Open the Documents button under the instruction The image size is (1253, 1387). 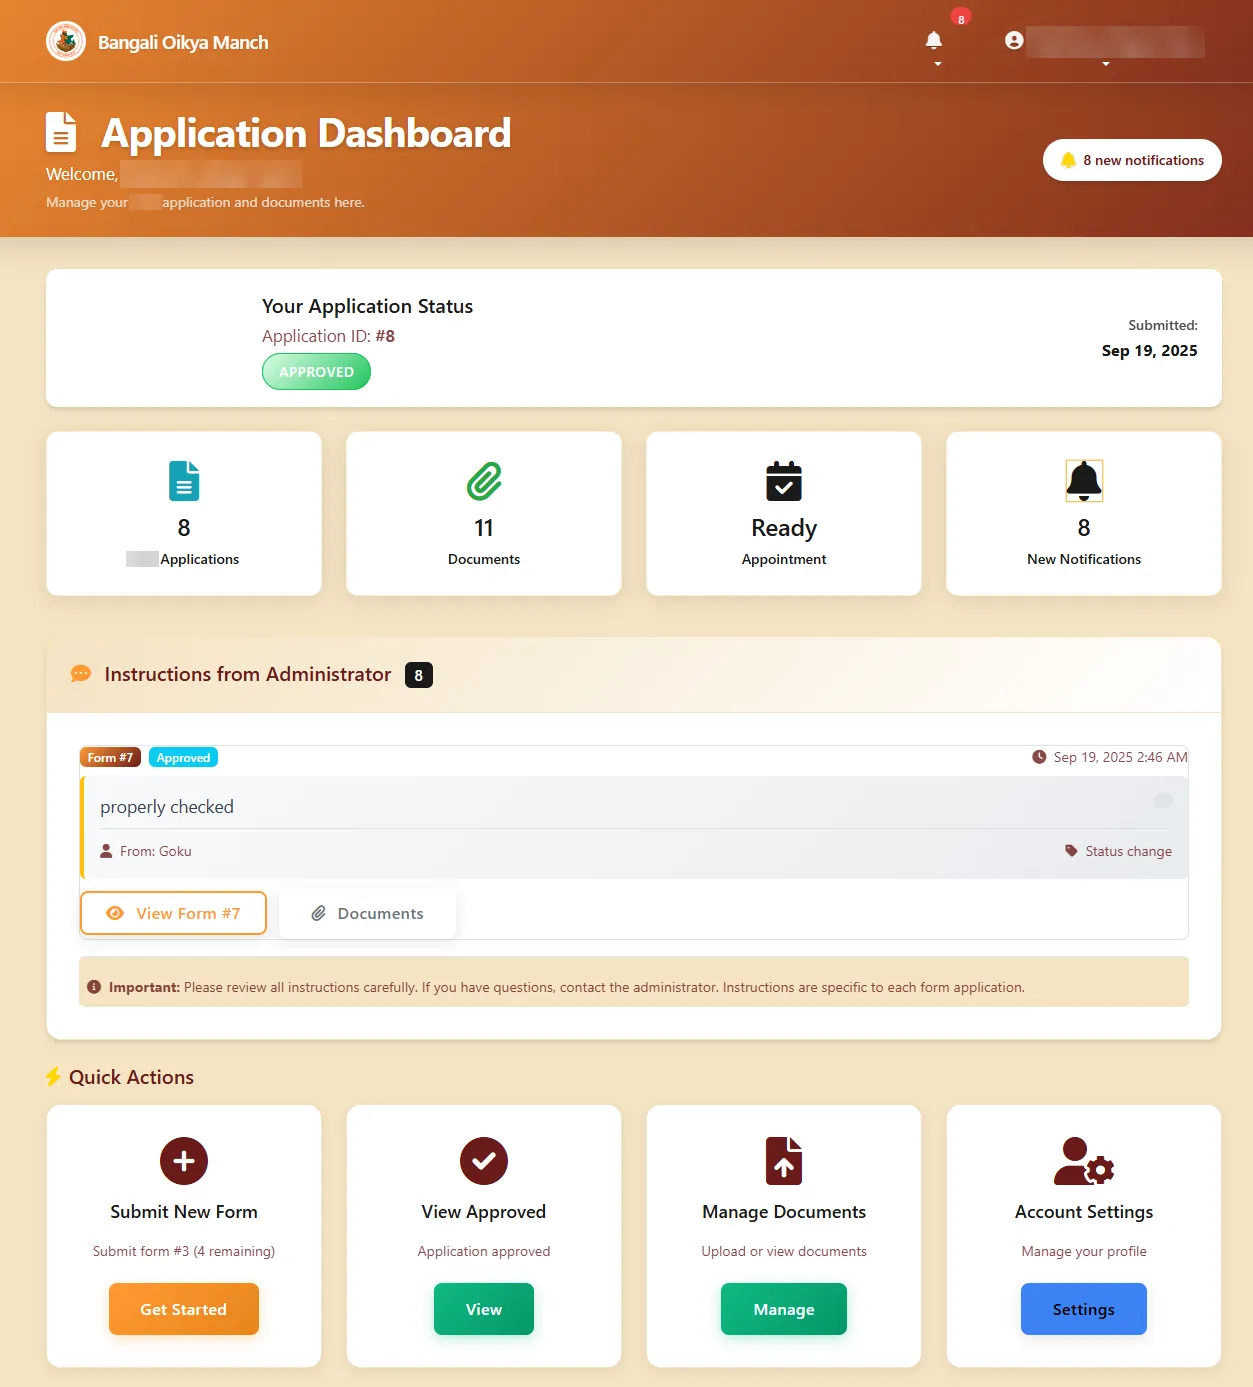pos(367,913)
